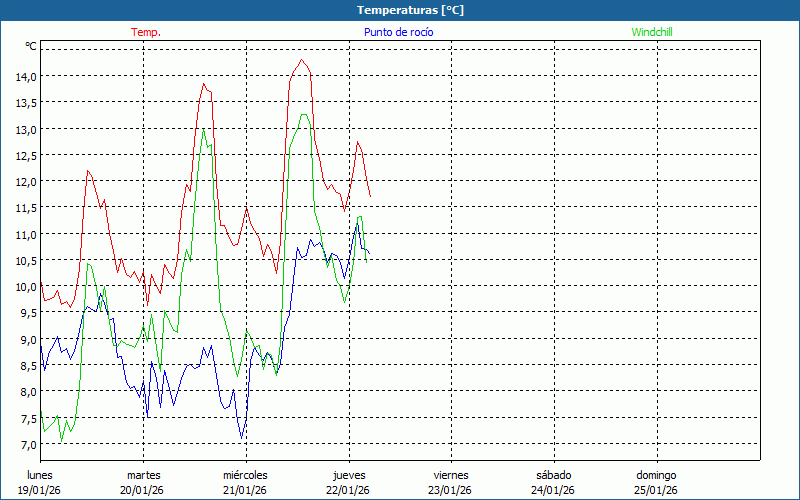Click the 19/01/26 date label
Screen dimensions: 800x500
pyautogui.click(x=40, y=490)
